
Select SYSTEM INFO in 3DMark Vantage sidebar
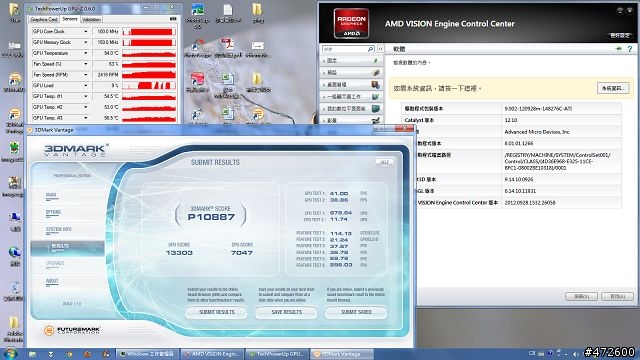click(59, 229)
